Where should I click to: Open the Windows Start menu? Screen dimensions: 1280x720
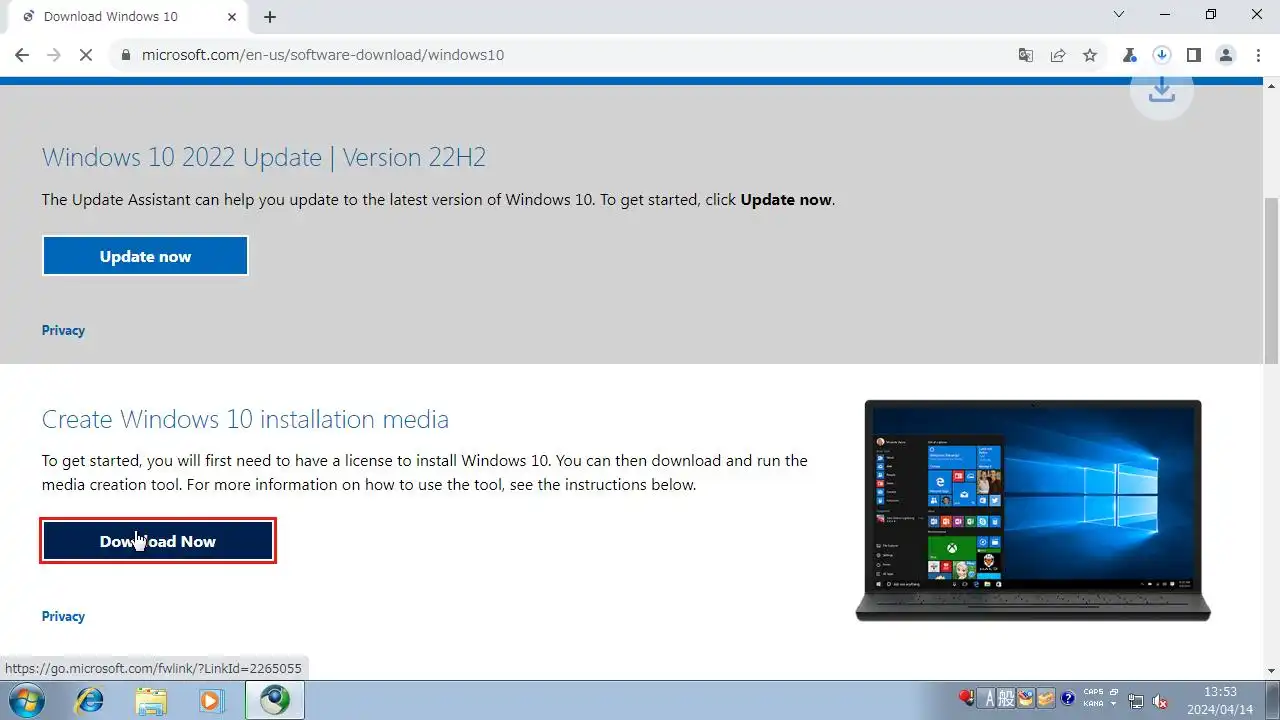pos(27,700)
